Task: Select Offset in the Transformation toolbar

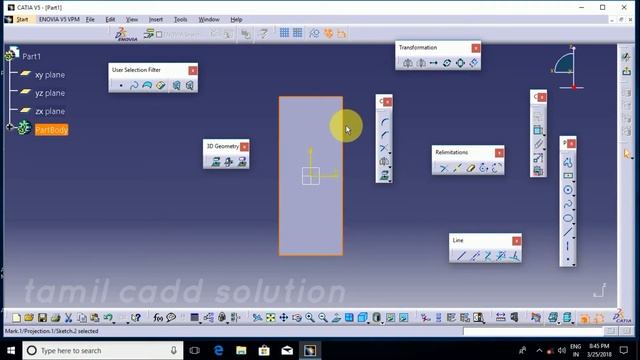Action: [x=473, y=63]
